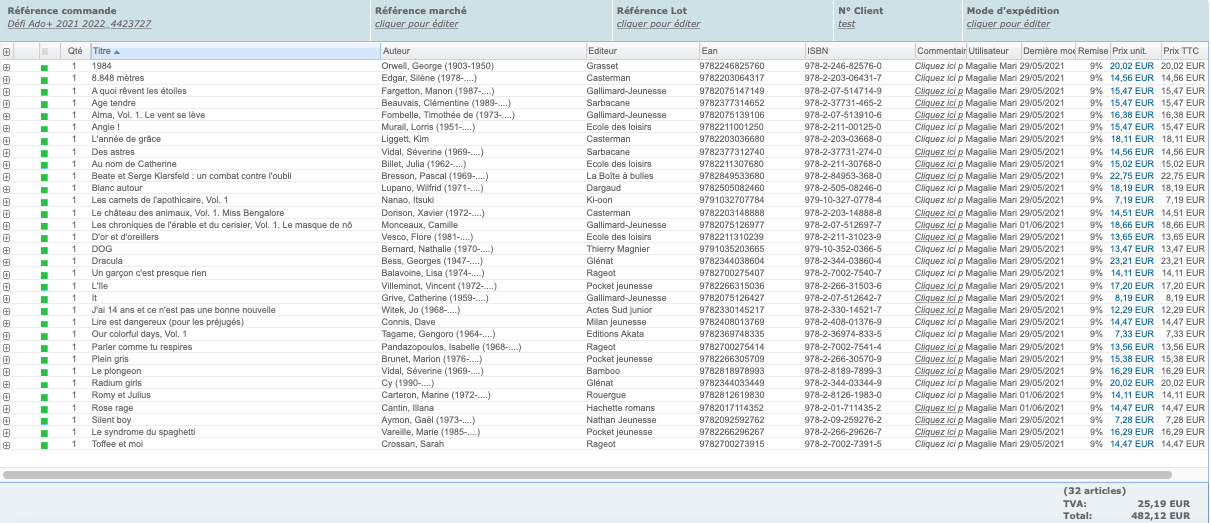The width and height of the screenshot is (1211, 523).
Task: Edit the Référence Lot link
Action: [x=658, y=24]
